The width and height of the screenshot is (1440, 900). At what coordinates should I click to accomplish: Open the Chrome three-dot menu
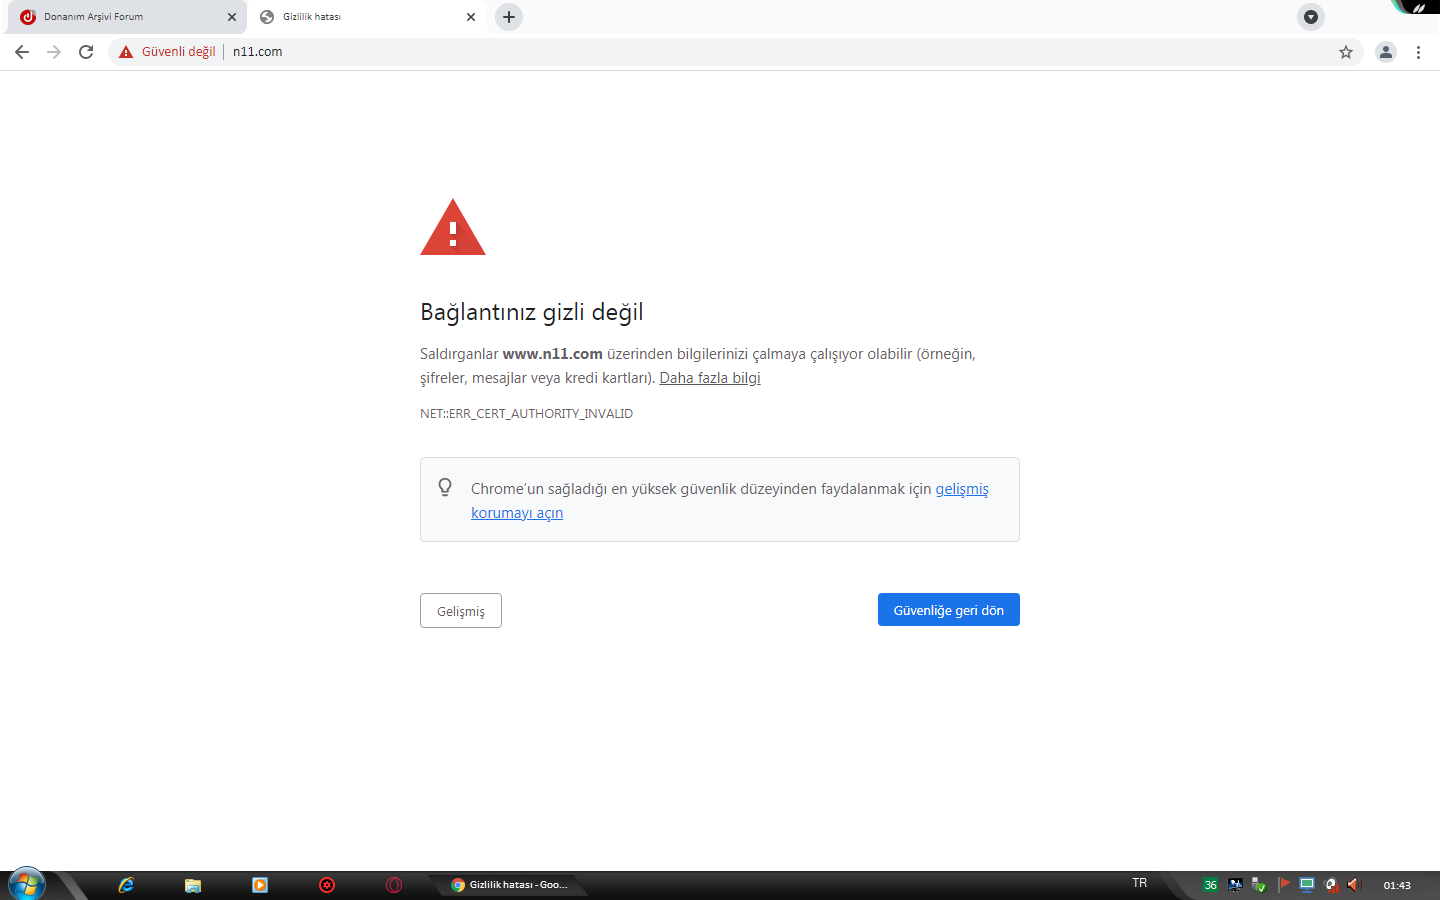1418,52
